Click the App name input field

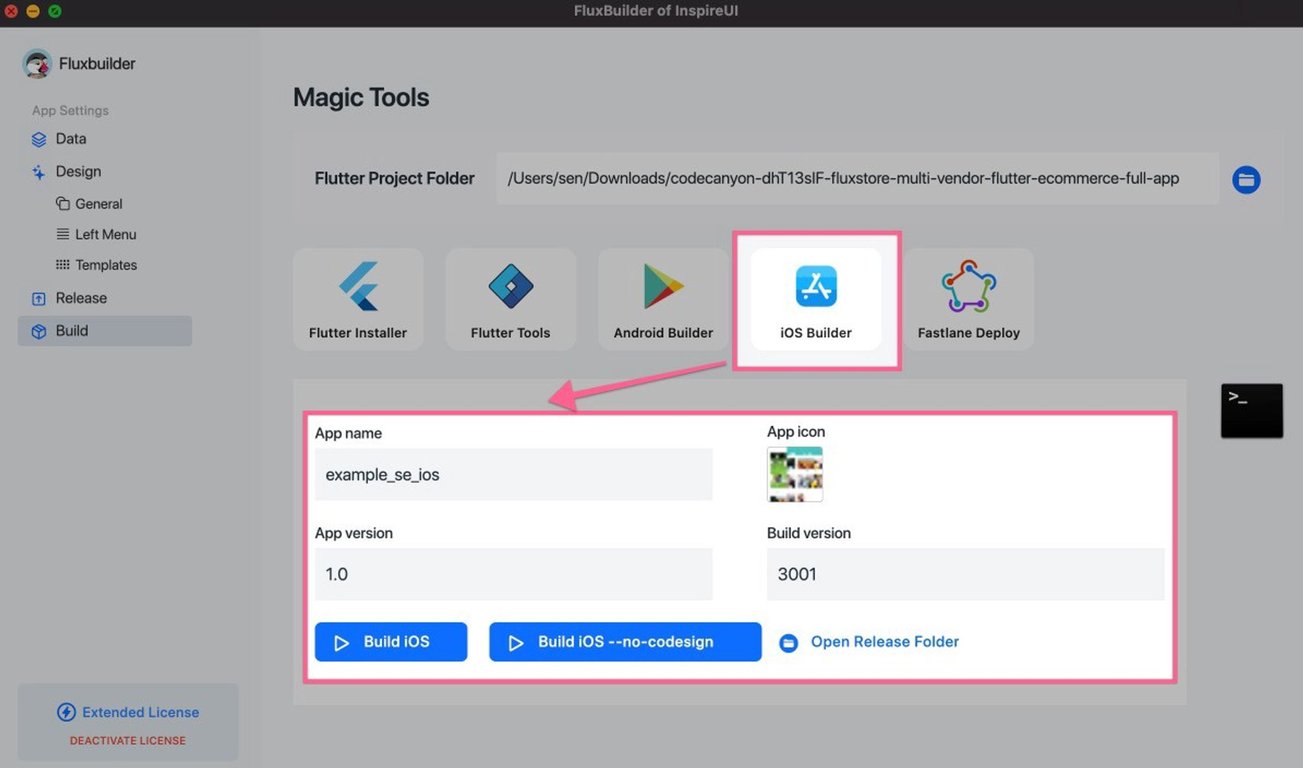tap(514, 475)
